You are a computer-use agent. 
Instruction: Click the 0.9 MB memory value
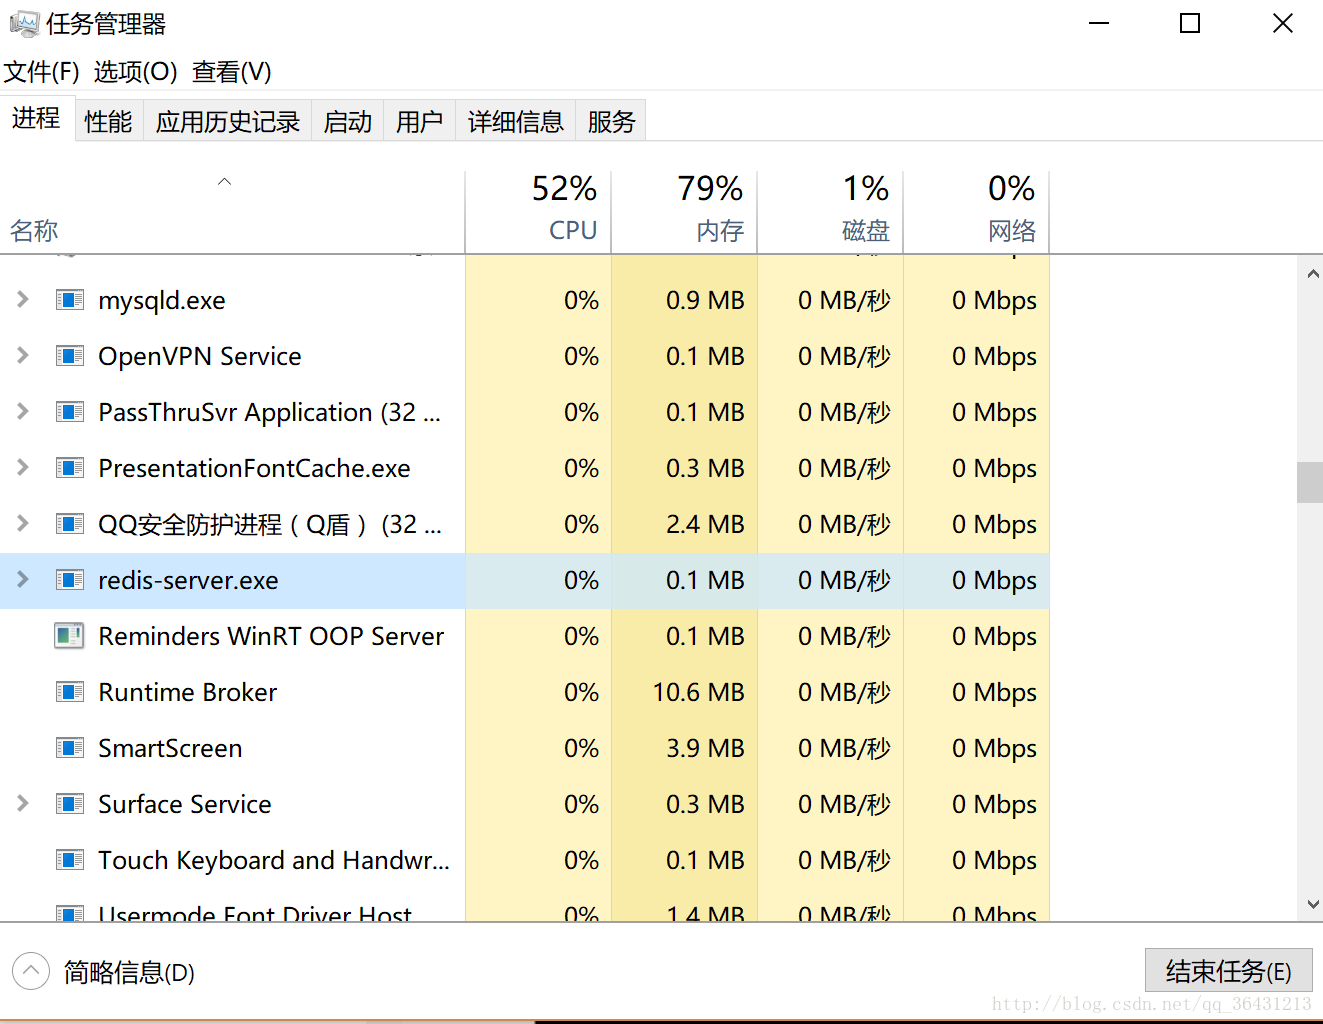(705, 300)
